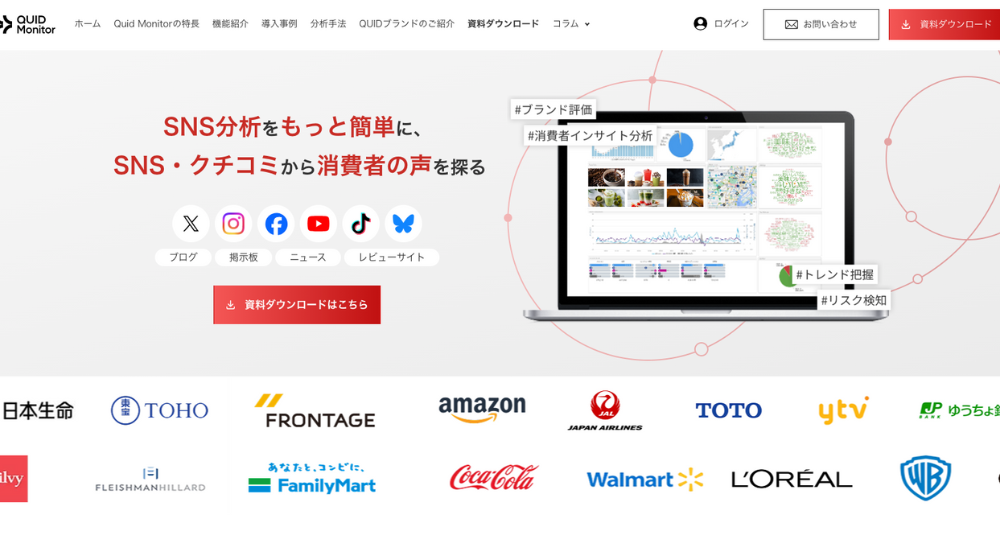Select the Facebook icon
This screenshot has height=560, width=1000.
click(276, 224)
